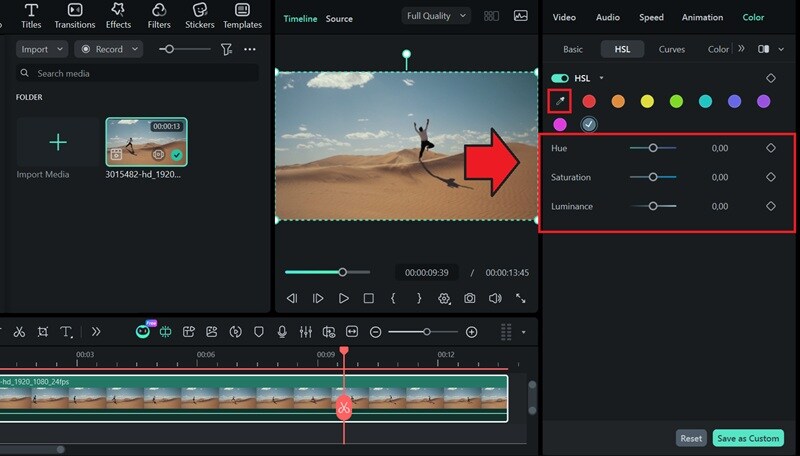Open preview volume speaker control

495,298
